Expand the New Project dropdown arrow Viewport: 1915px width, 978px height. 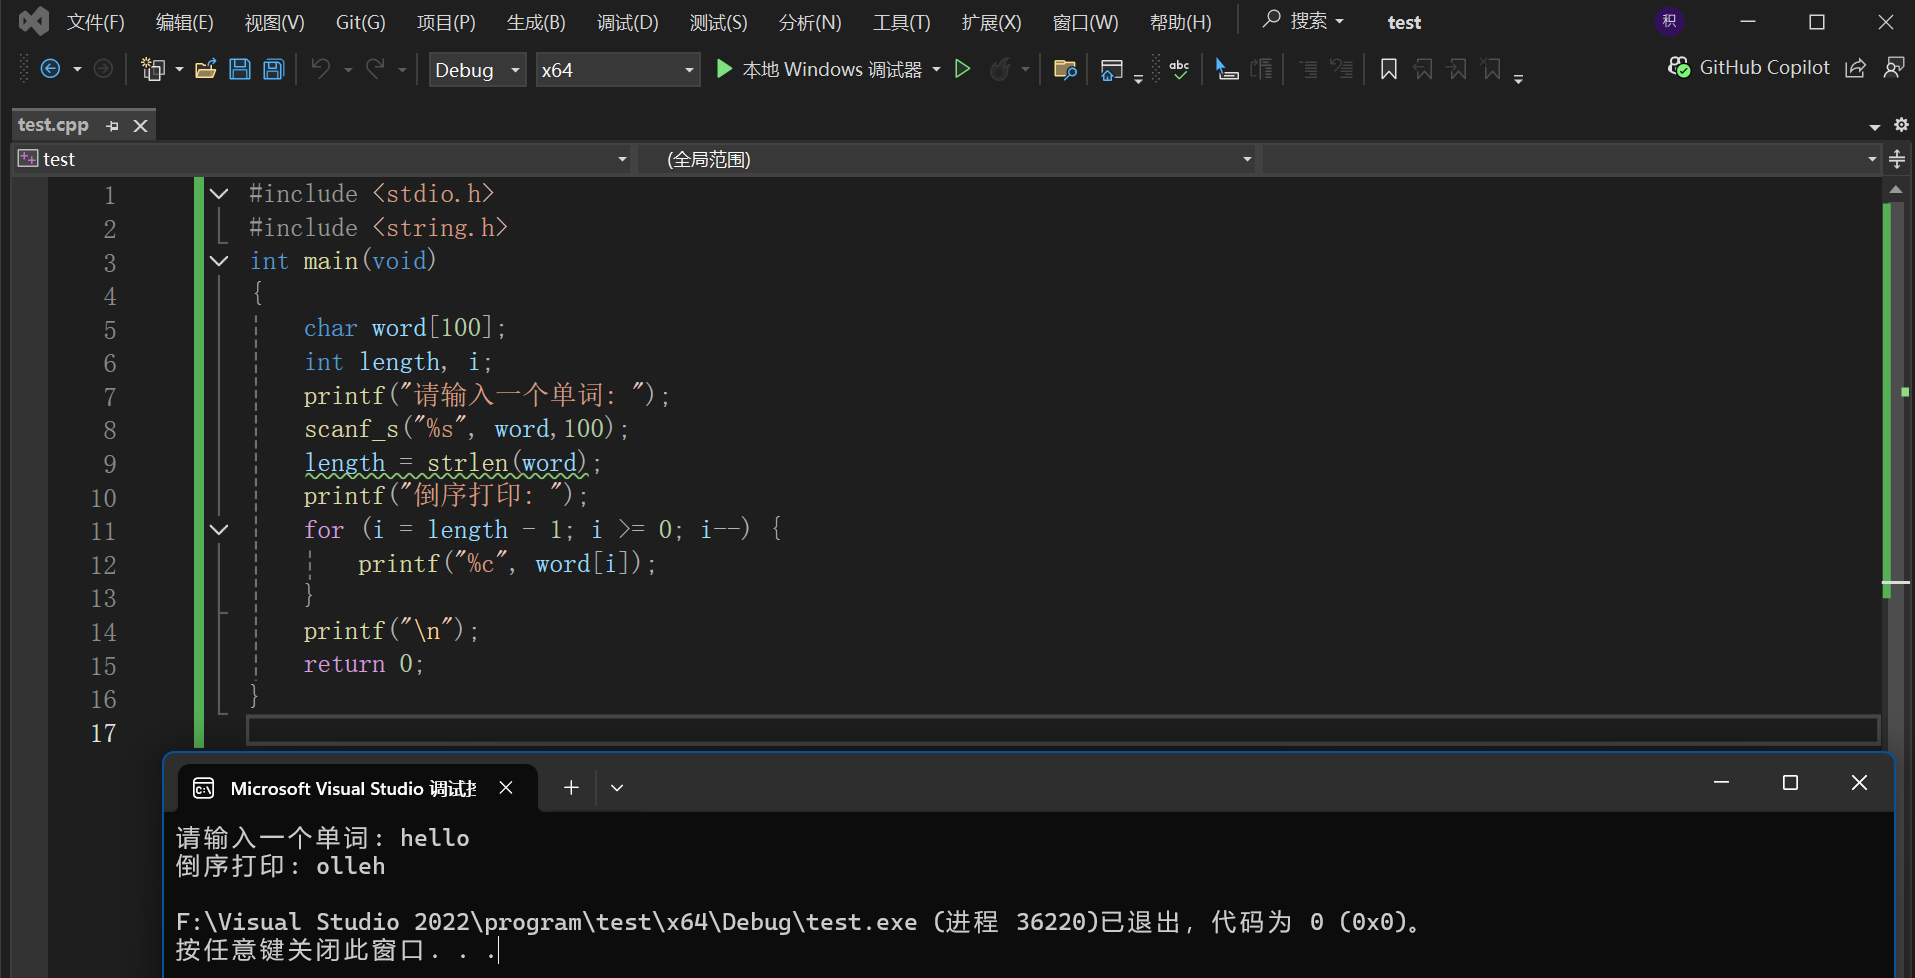pyautogui.click(x=179, y=69)
